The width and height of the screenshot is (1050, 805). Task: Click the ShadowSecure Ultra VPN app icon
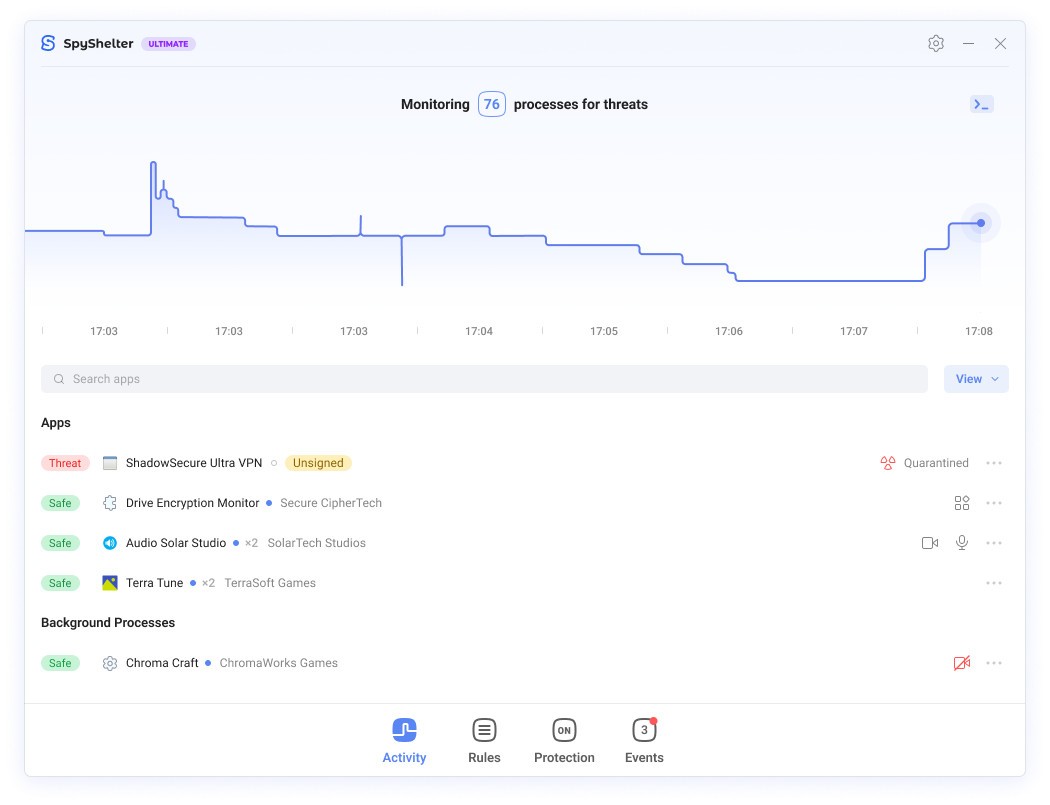pos(110,463)
